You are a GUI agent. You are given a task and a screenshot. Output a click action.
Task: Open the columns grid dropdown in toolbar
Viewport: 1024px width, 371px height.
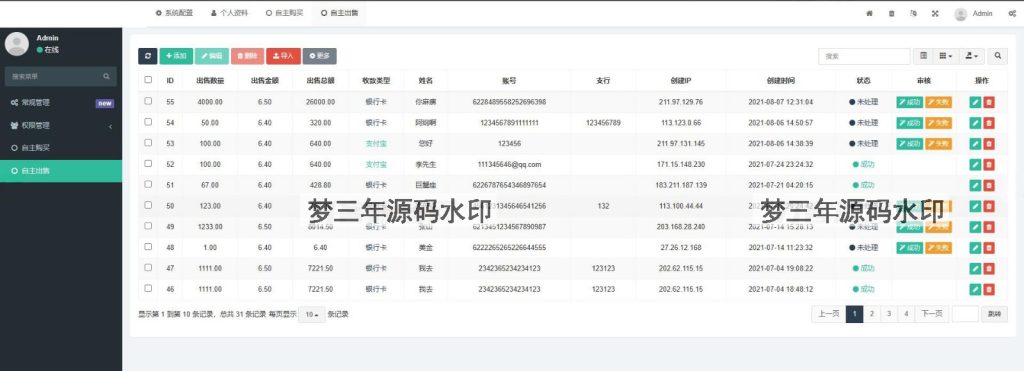tap(946, 56)
